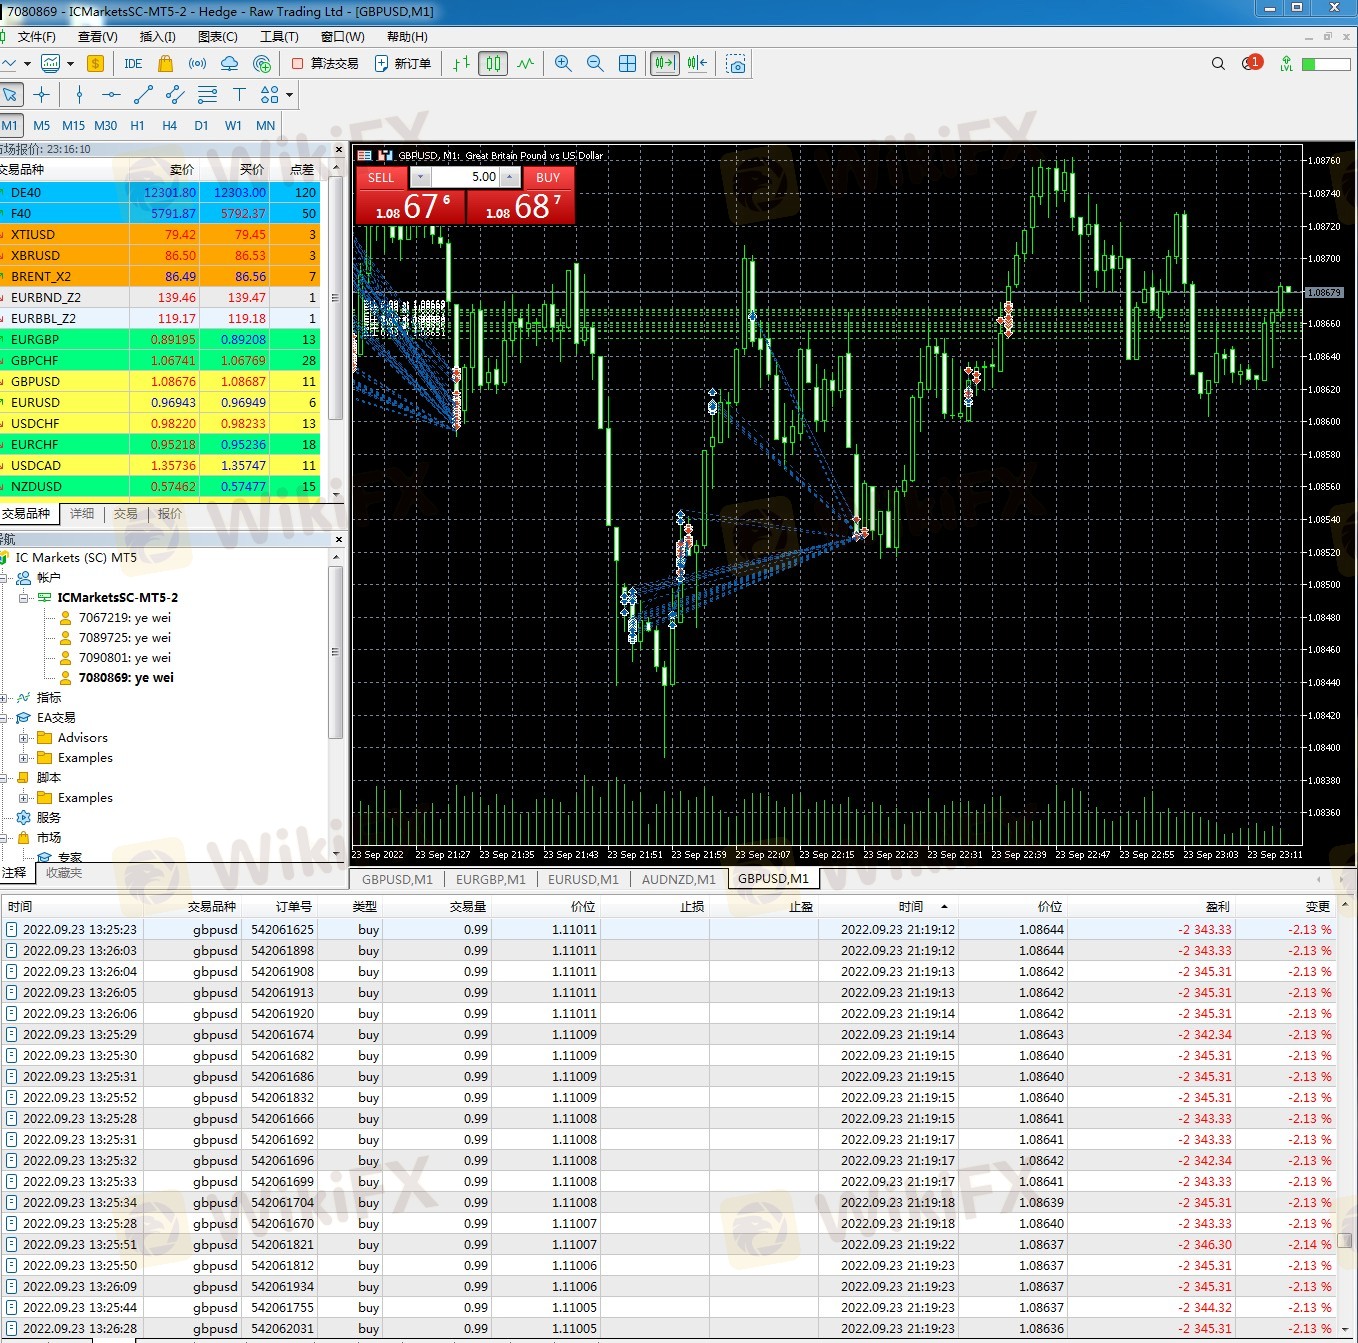Screen dimensions: 1358x1343
Task: Open the drawing objects dropdown arrow
Action: pos(290,95)
